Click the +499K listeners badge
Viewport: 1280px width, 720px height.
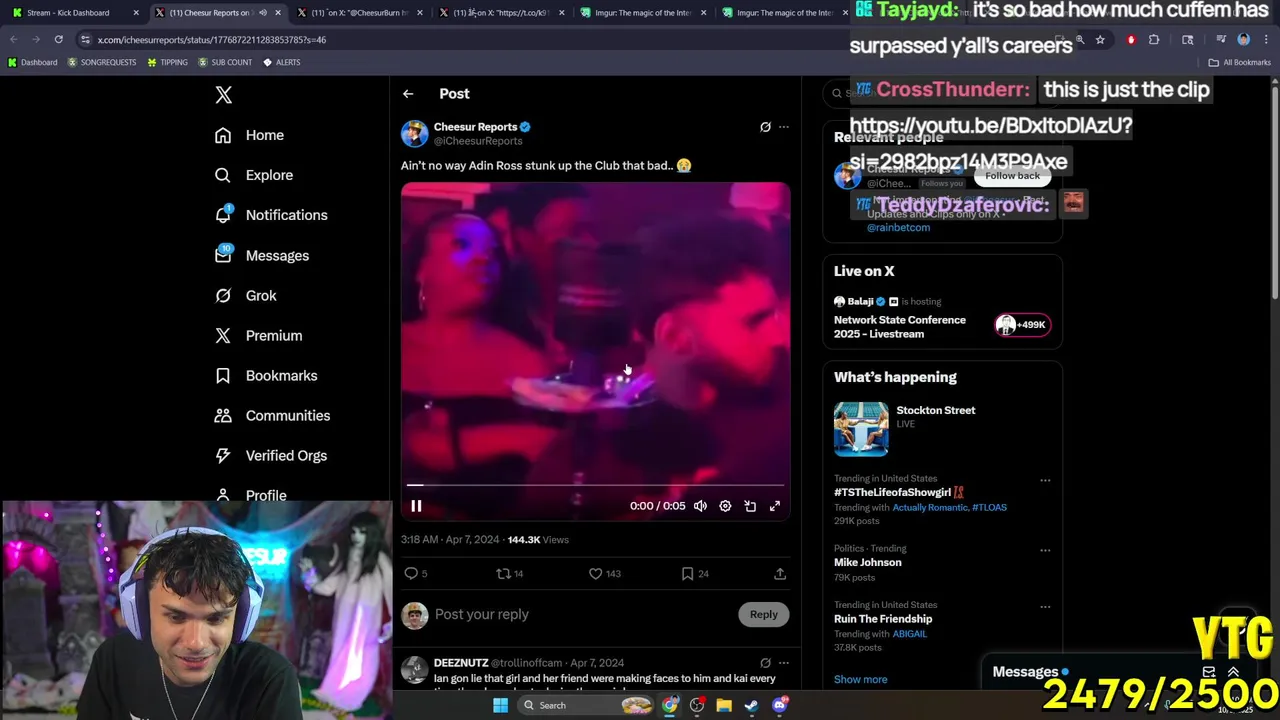1022,325
